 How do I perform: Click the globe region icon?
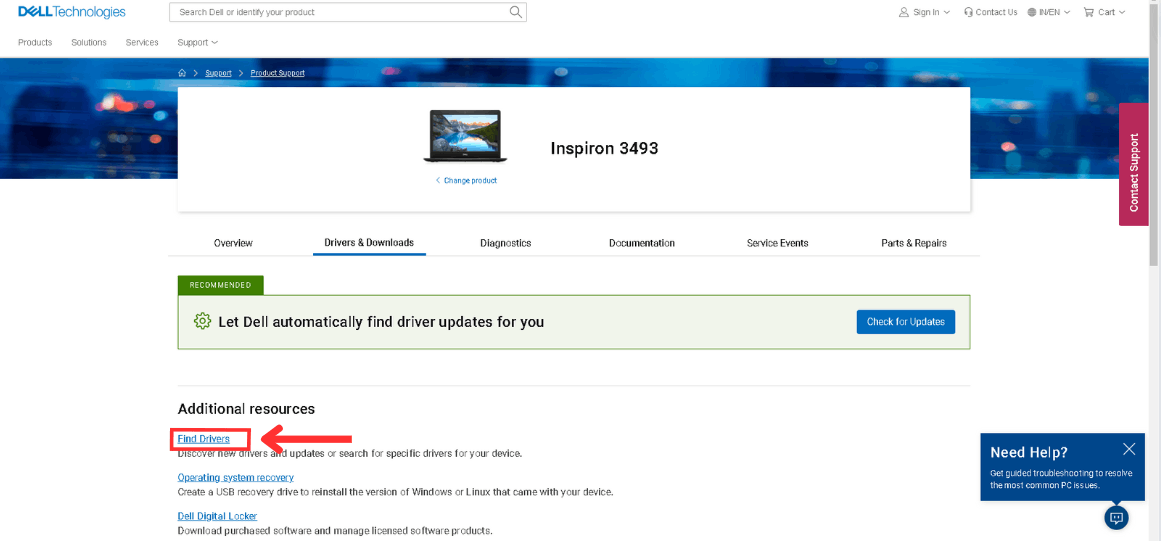click(x=1032, y=12)
